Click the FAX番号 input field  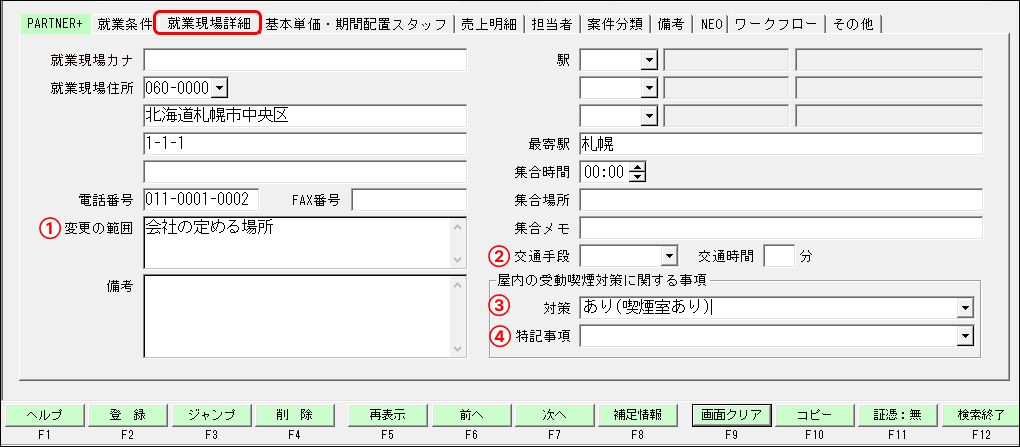click(x=409, y=200)
